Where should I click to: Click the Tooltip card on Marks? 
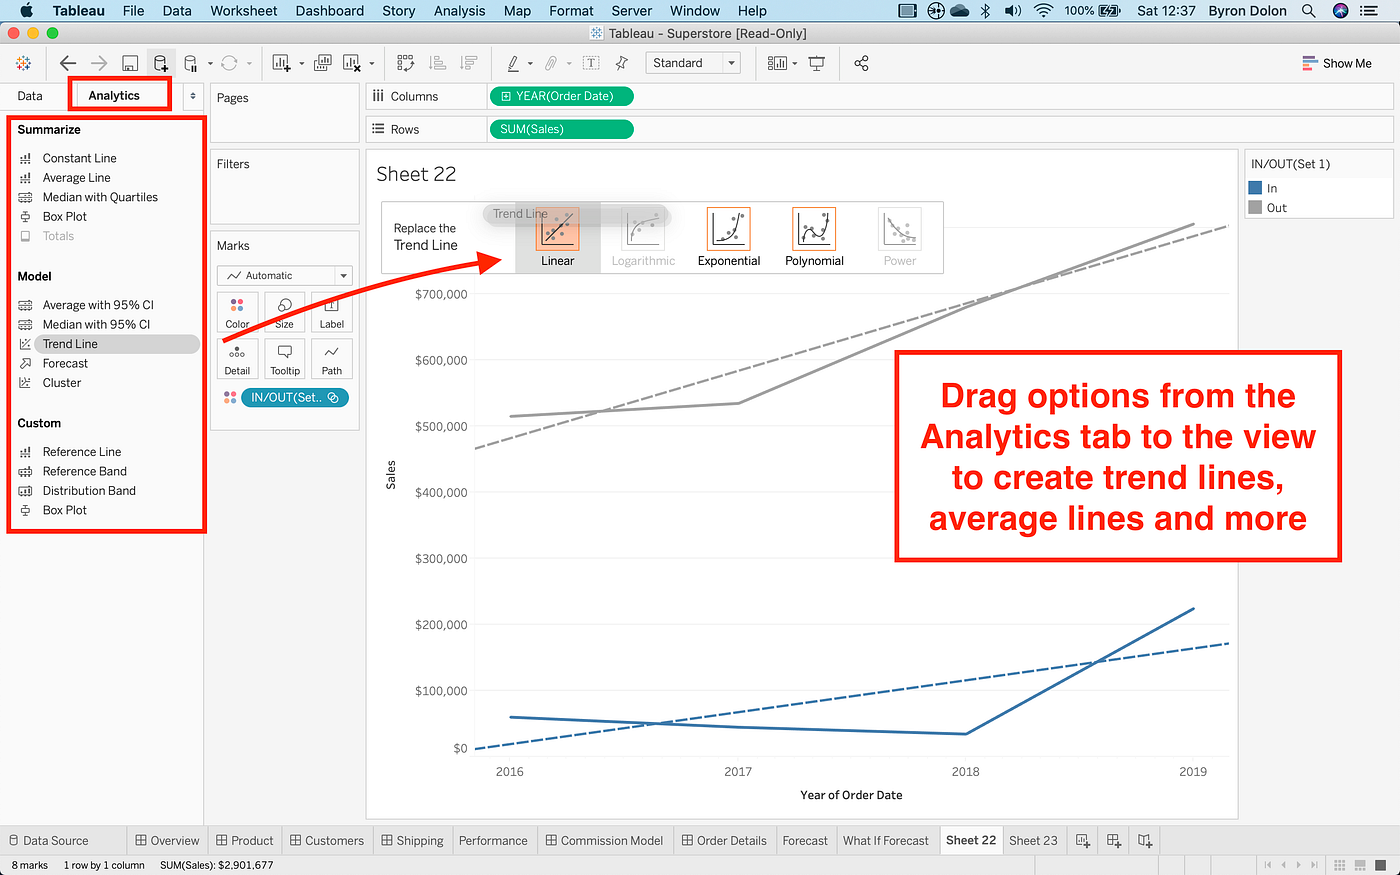pyautogui.click(x=285, y=358)
